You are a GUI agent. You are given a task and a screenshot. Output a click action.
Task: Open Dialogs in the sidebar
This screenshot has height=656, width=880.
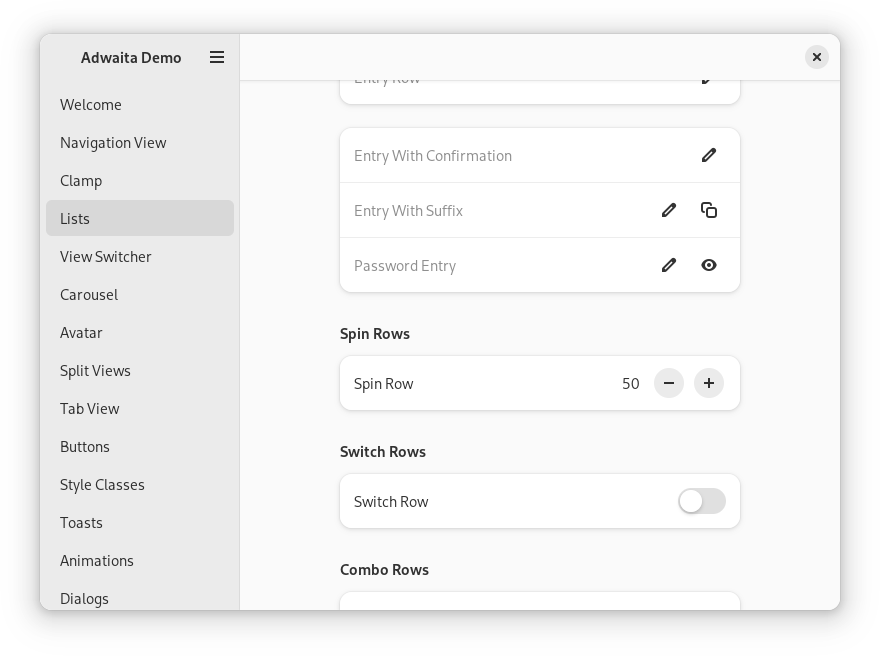(140, 597)
